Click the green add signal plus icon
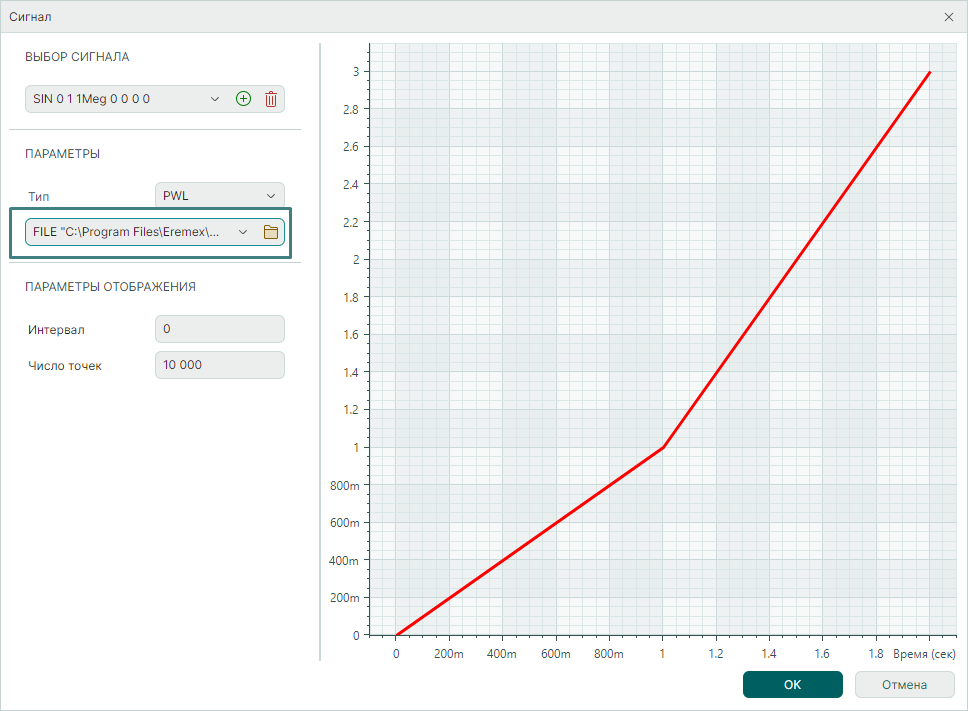The width and height of the screenshot is (968, 711). tap(243, 99)
